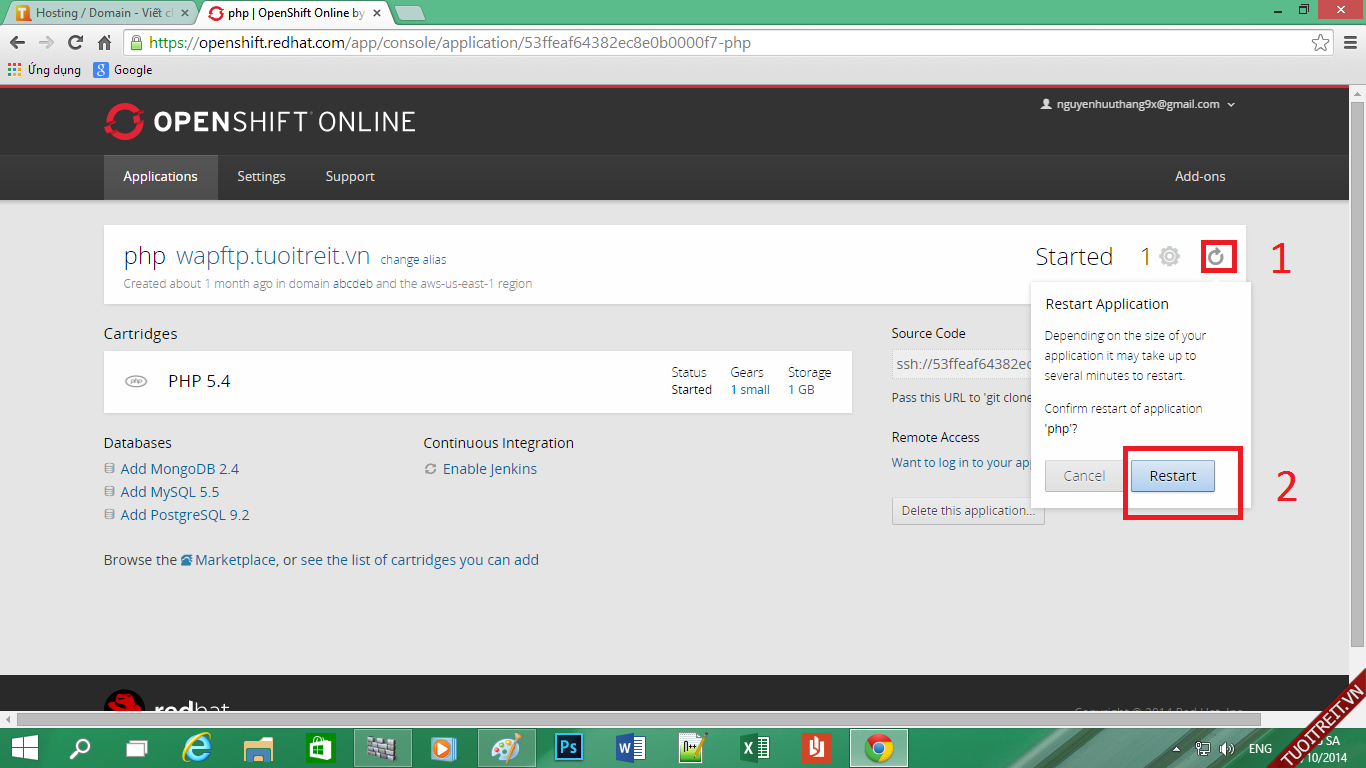Click the browser home icon
Image resolution: width=1366 pixels, height=768 pixels.
[x=104, y=43]
